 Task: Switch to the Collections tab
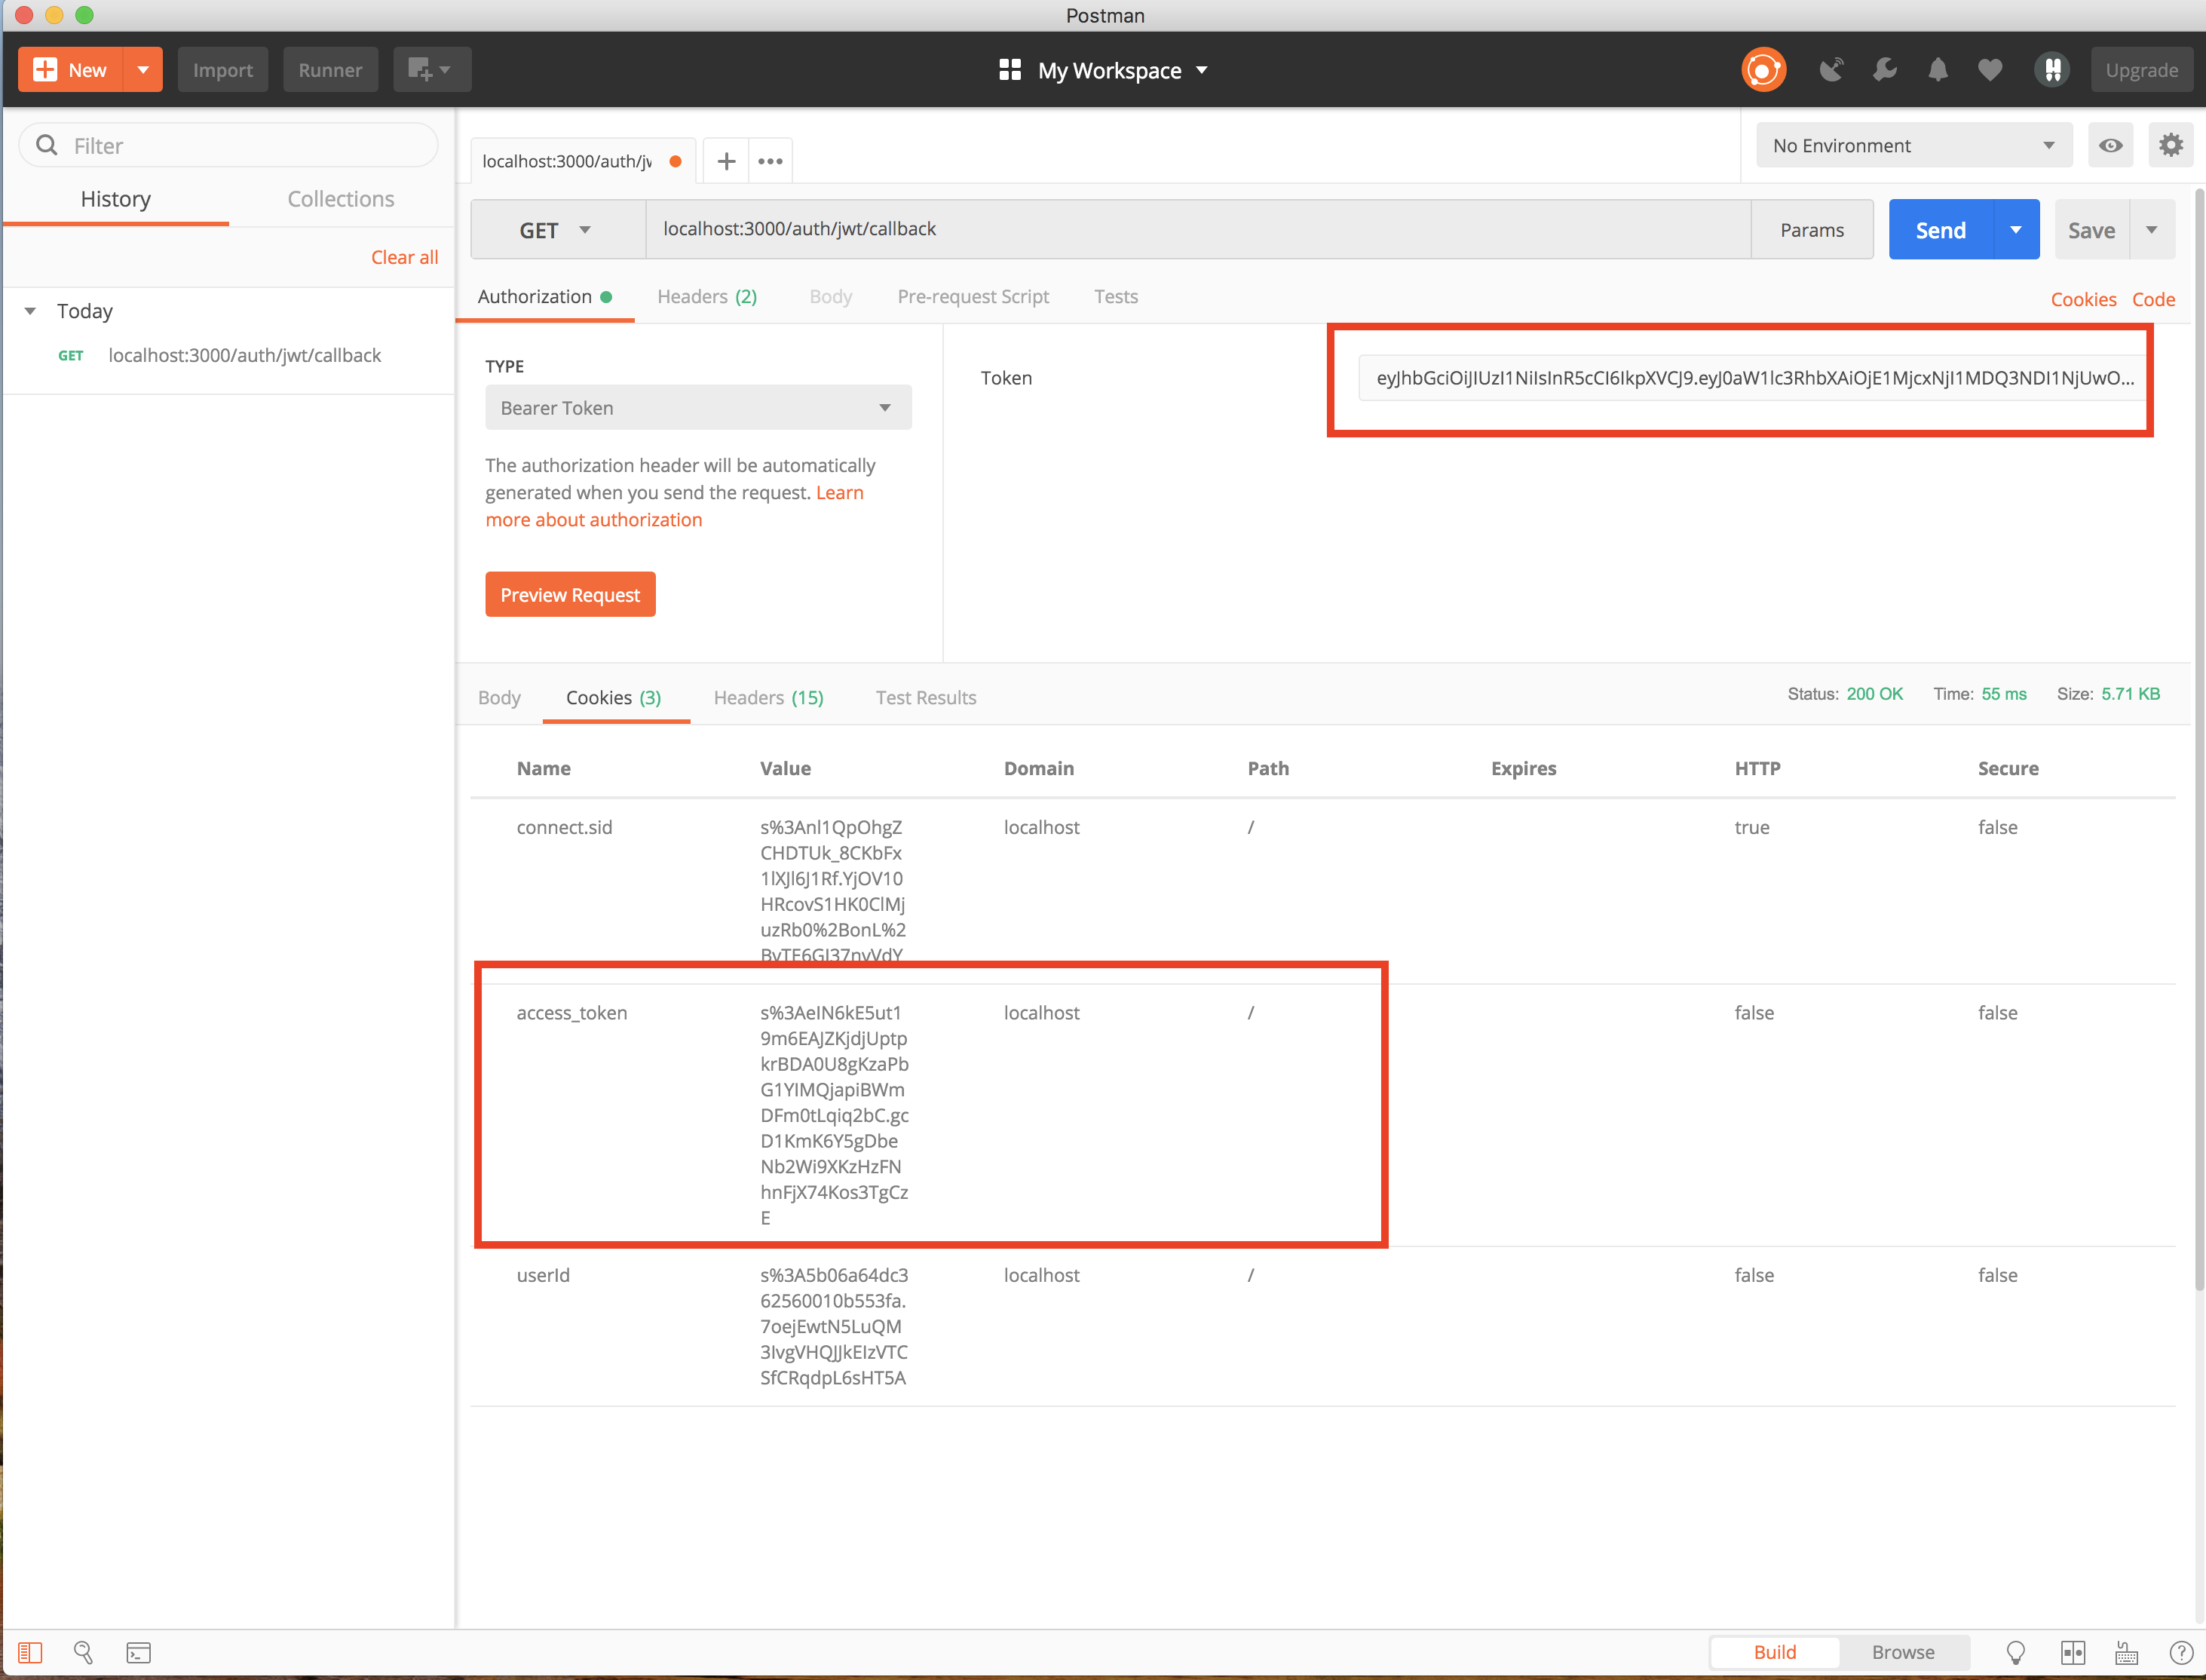tap(340, 199)
